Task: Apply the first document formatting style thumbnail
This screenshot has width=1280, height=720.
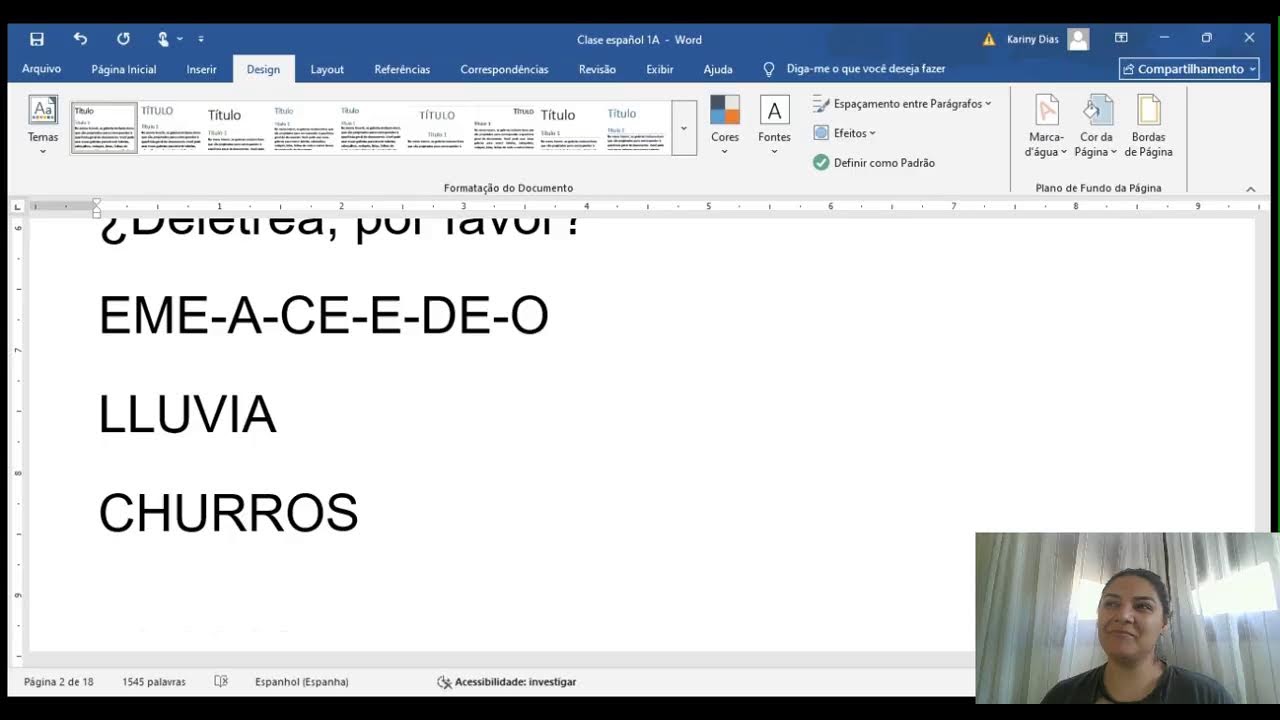Action: (104, 127)
